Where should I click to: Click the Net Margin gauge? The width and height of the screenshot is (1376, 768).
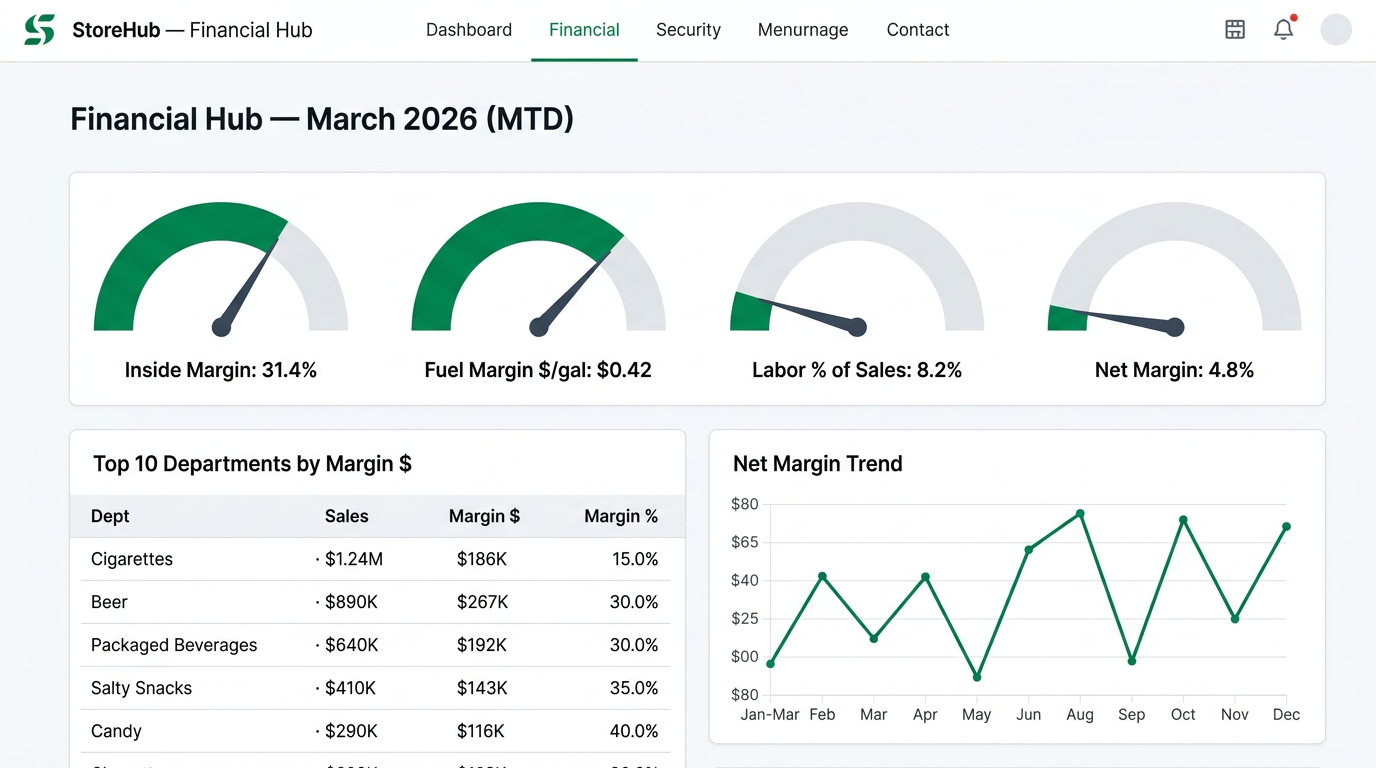point(1175,268)
